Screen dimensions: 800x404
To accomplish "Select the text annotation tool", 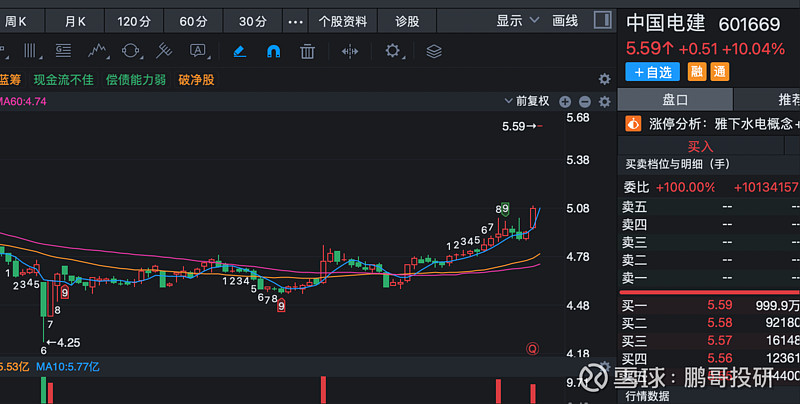I will click(198, 51).
